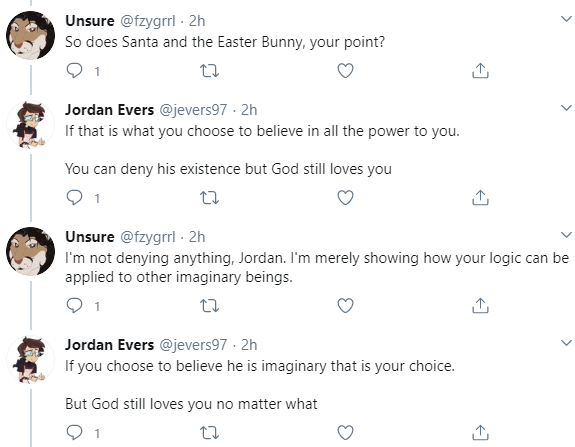Share Jordan's 'deny his existence' tweet
Viewport: 575px width, 447px height.
click(x=480, y=198)
